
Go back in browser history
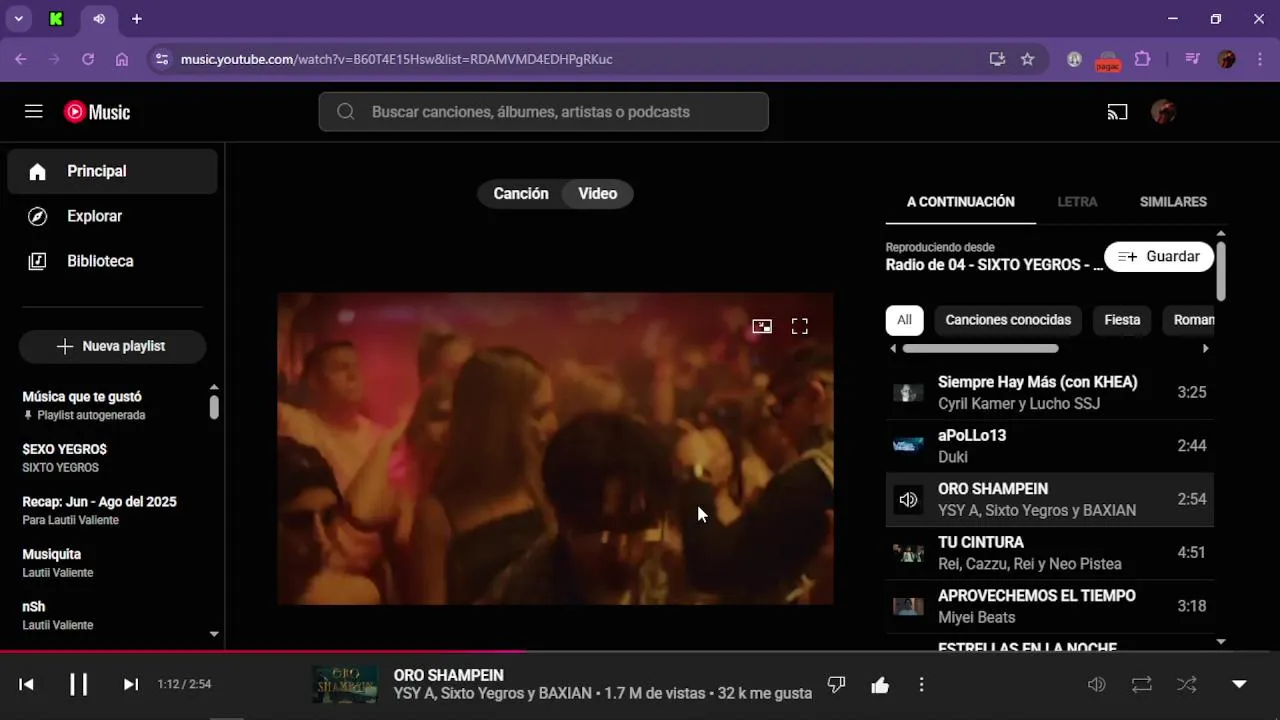pyautogui.click(x=21, y=59)
